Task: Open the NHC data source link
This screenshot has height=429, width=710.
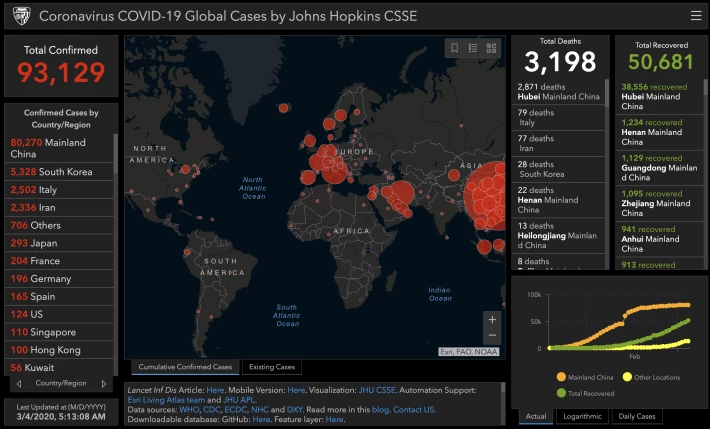Action: click(260, 410)
